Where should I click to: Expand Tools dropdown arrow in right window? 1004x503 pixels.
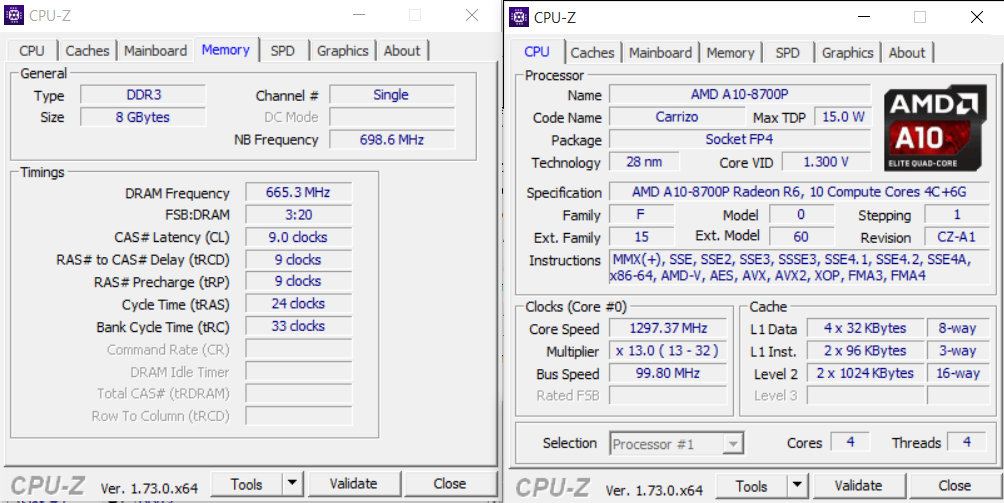click(798, 486)
